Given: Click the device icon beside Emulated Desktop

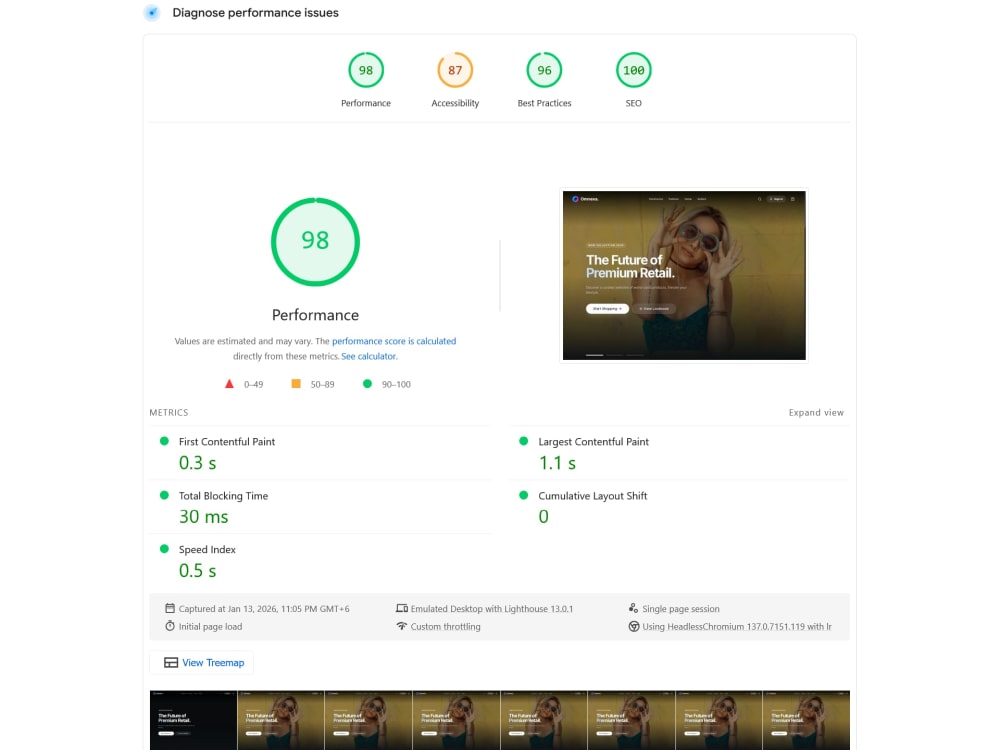Looking at the screenshot, I should (402, 608).
